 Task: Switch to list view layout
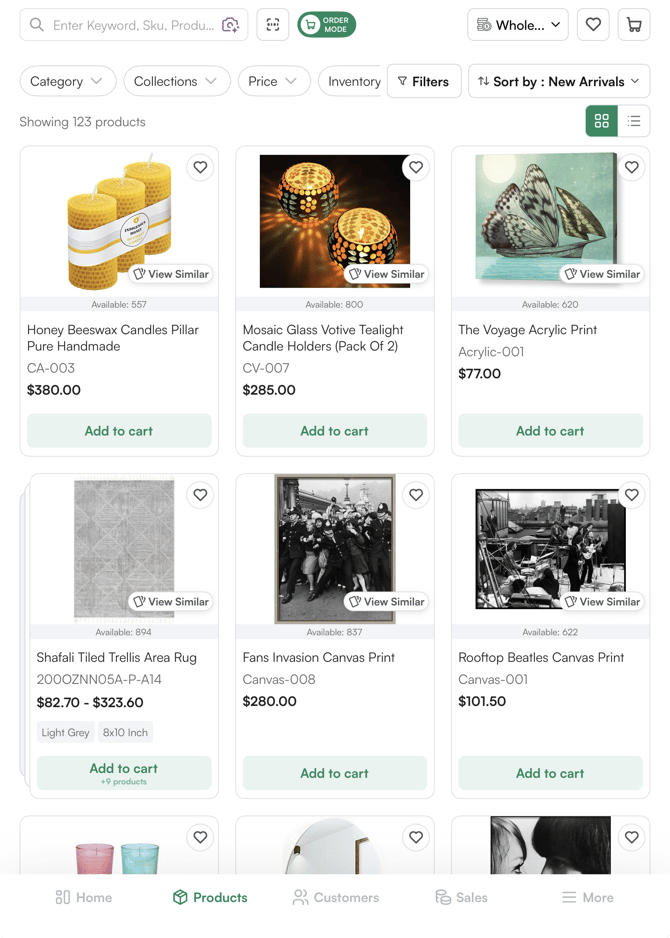pos(634,121)
